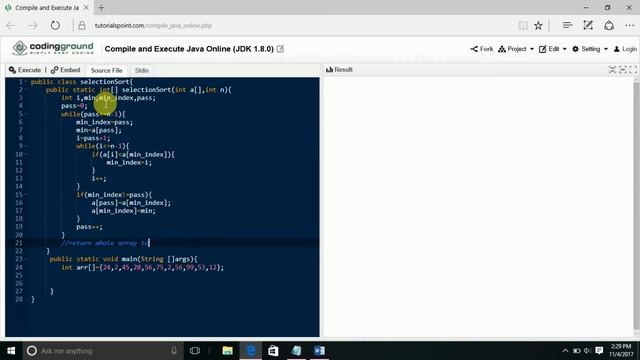Click the taskbar clock 2:29 PM
Viewport: 640px width, 360px height.
pos(620,350)
